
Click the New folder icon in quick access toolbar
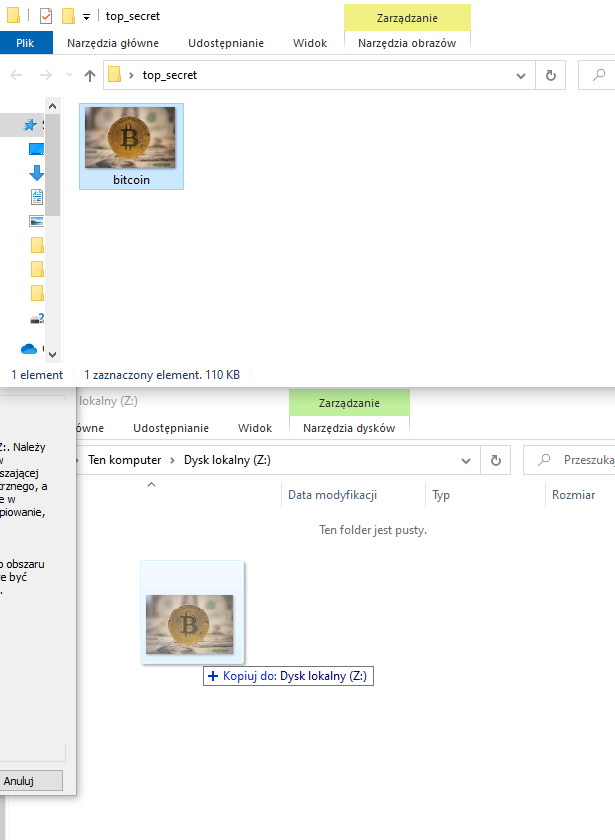coord(68,16)
